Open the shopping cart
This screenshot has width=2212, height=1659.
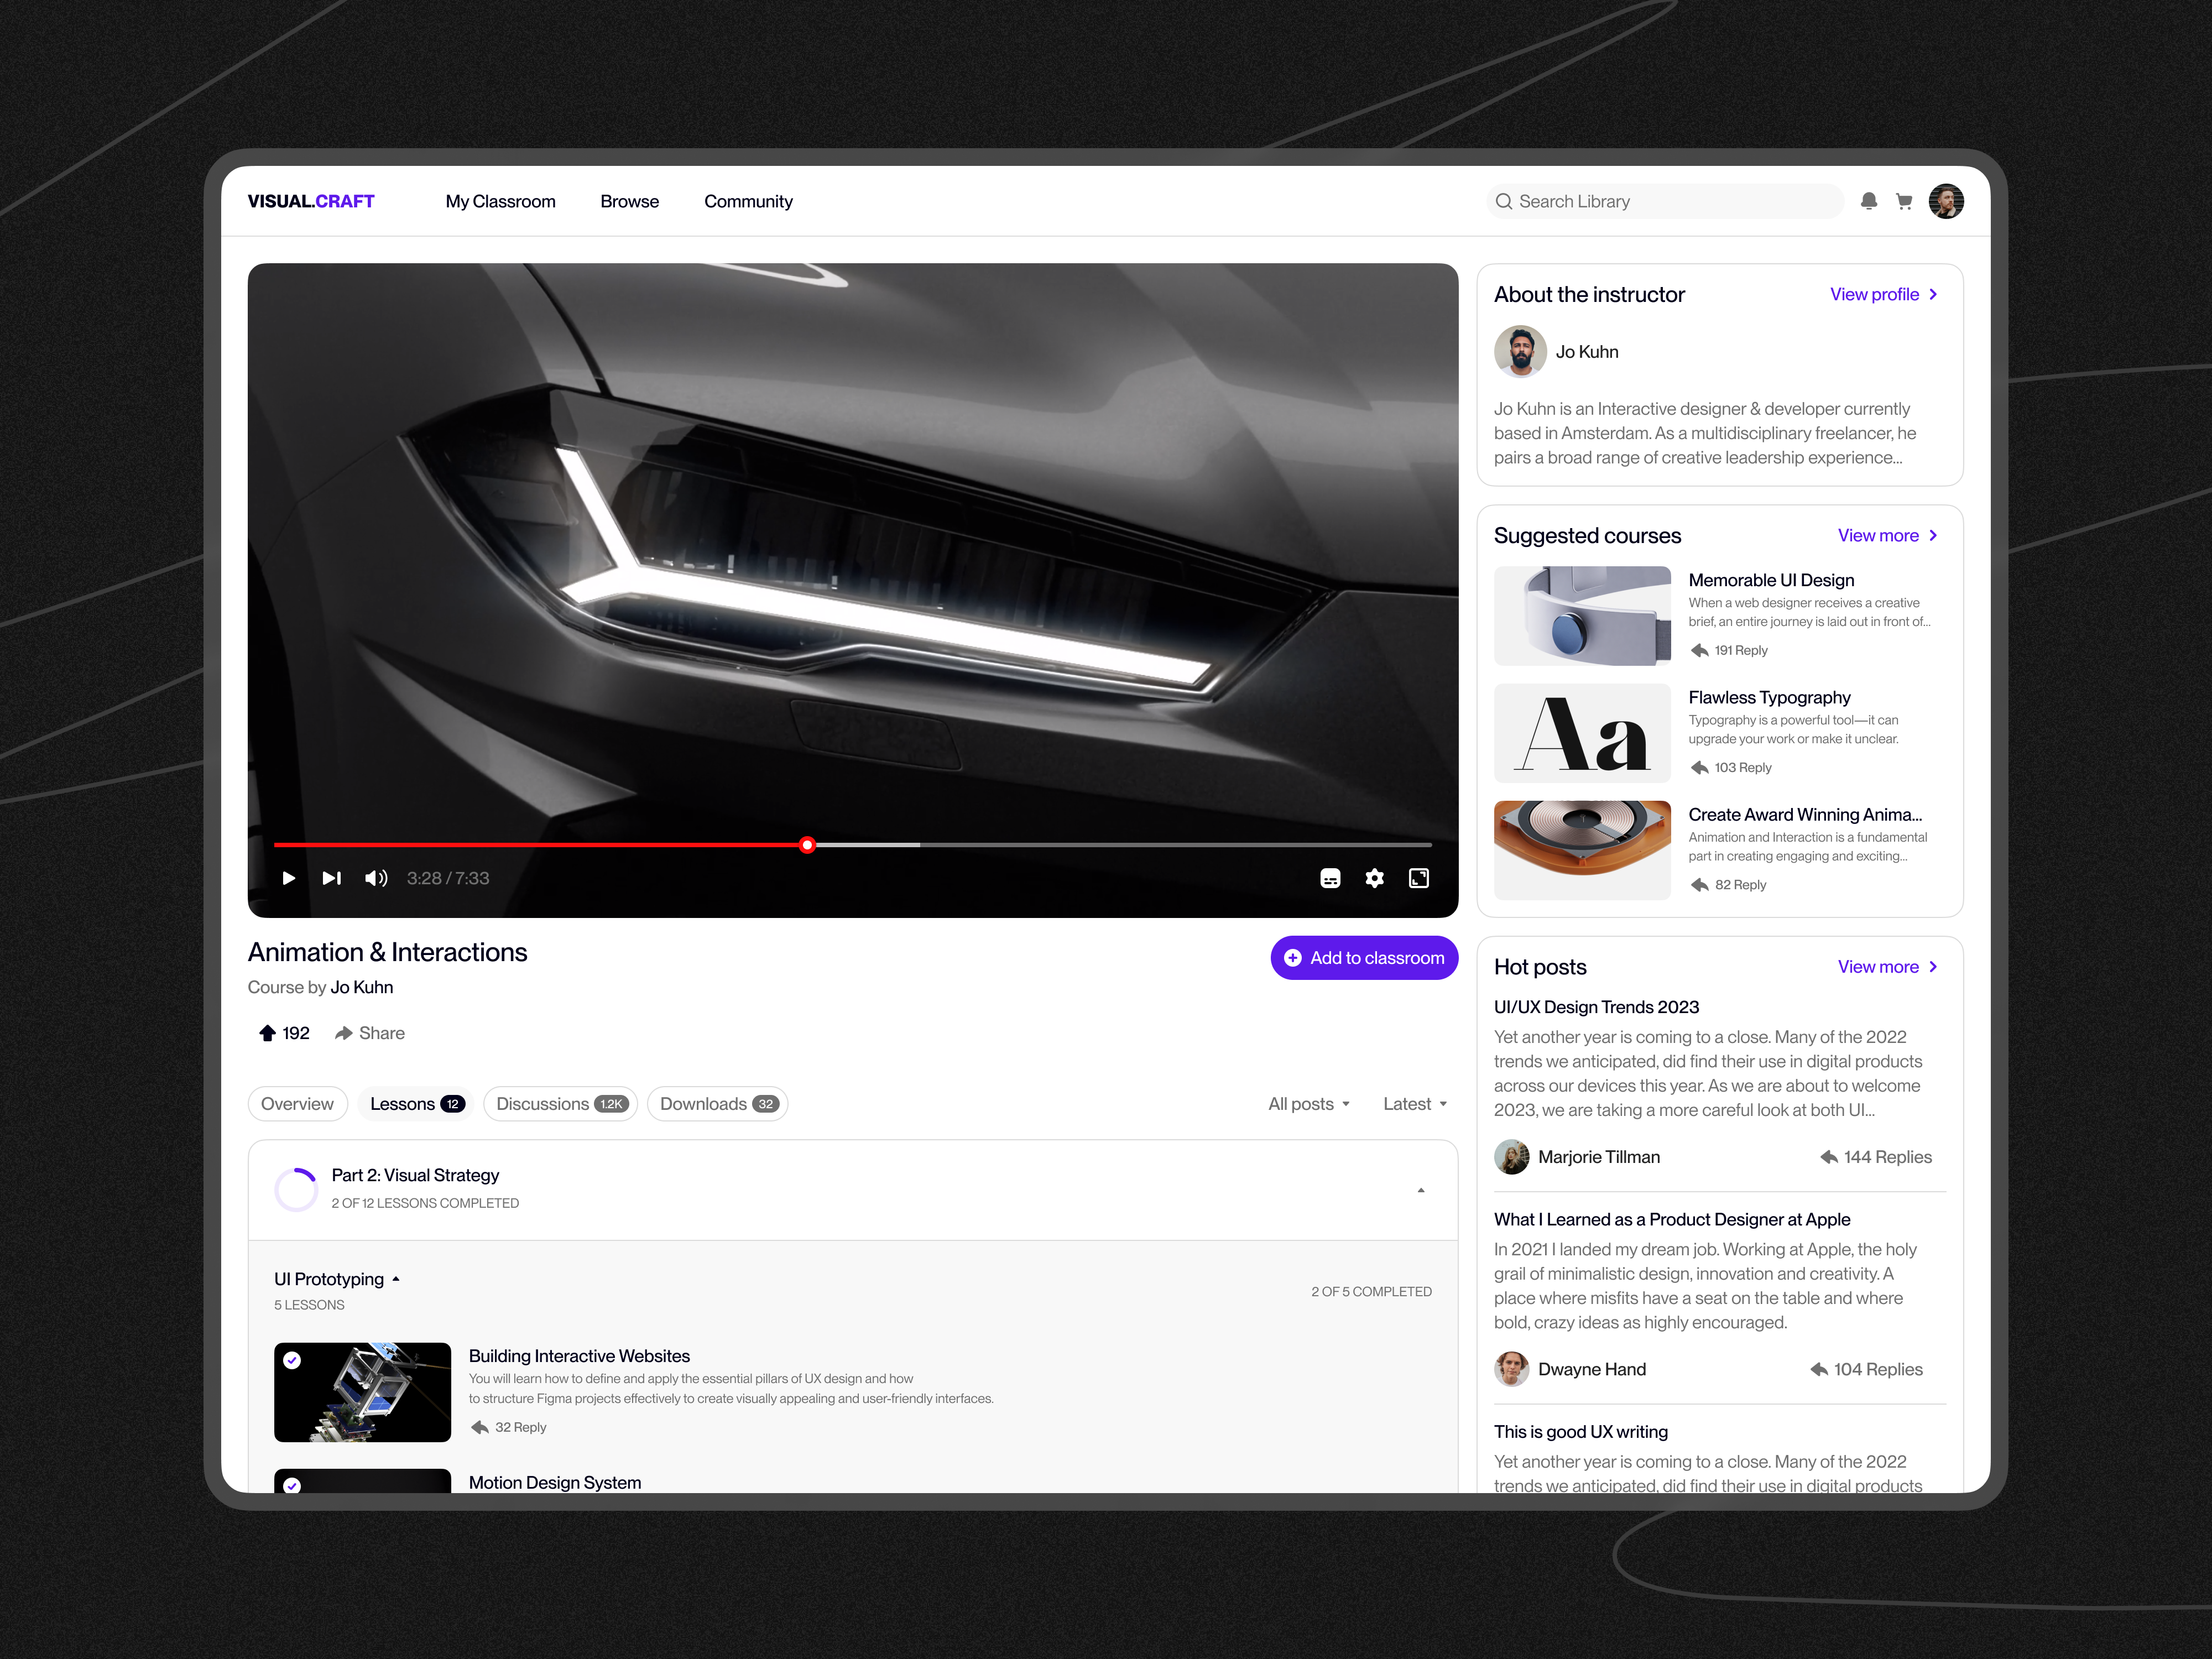[x=1905, y=201]
